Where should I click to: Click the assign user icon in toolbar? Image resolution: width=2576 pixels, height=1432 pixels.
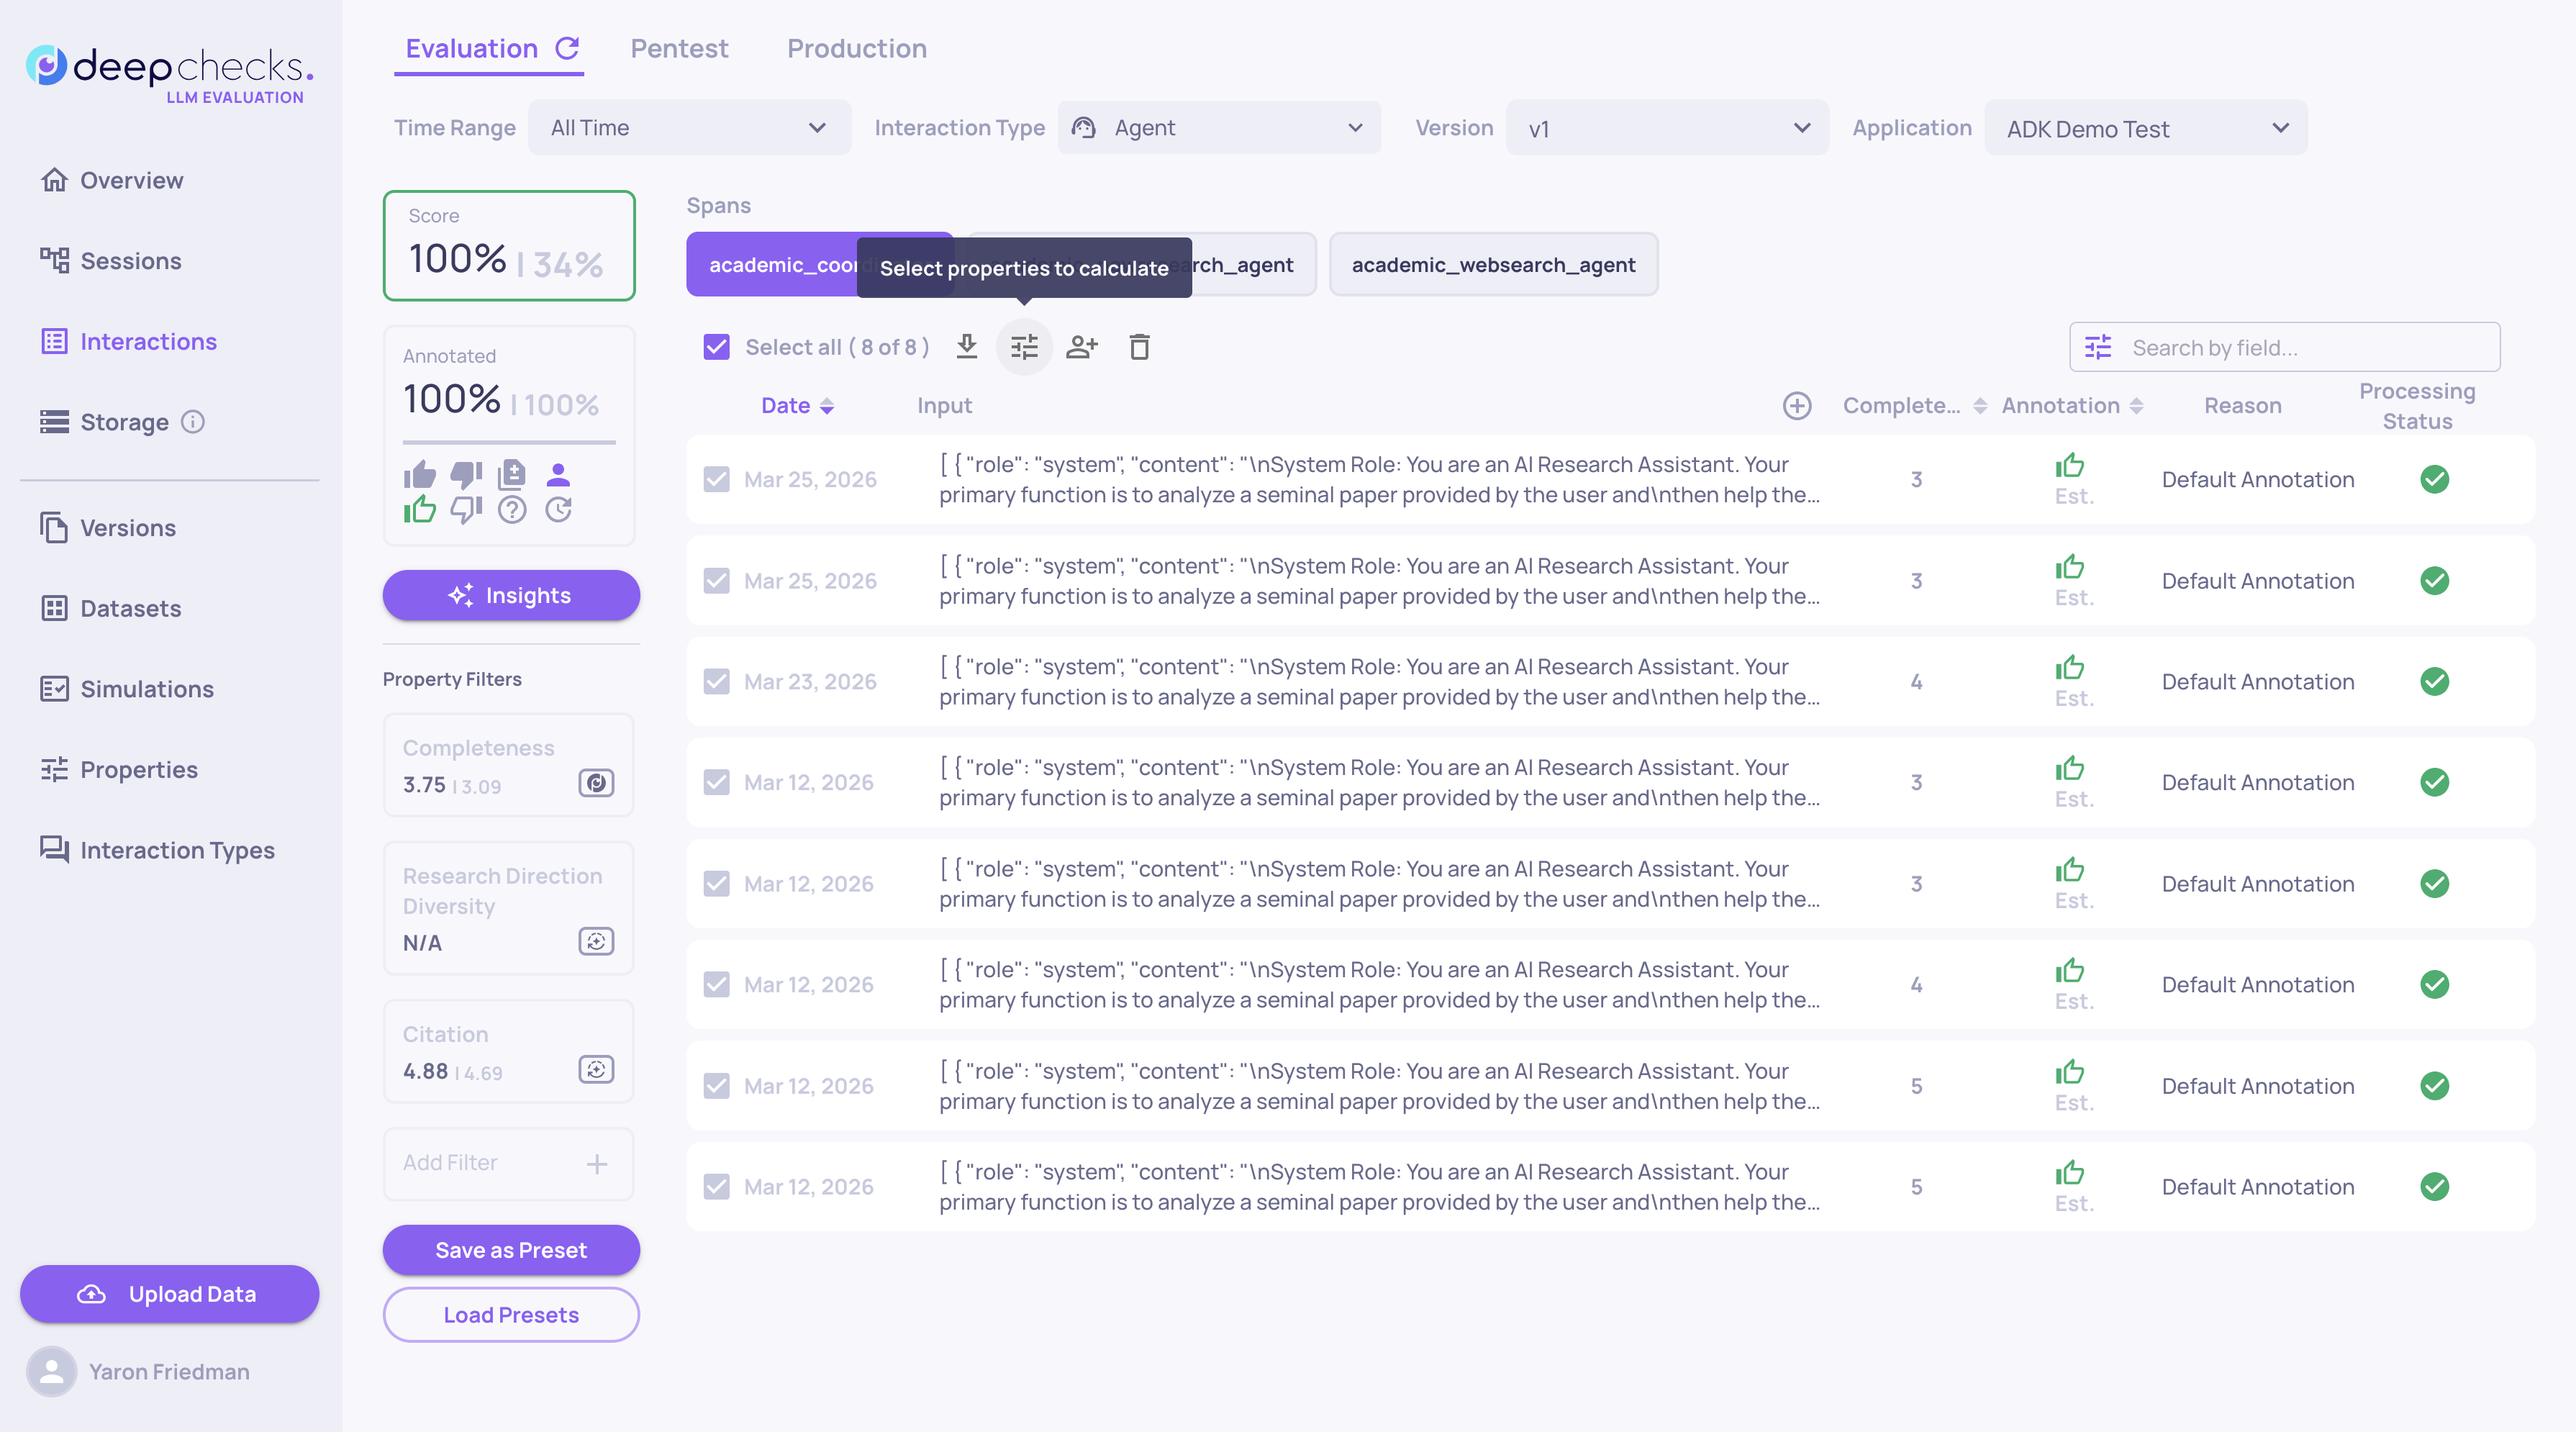tap(1081, 347)
